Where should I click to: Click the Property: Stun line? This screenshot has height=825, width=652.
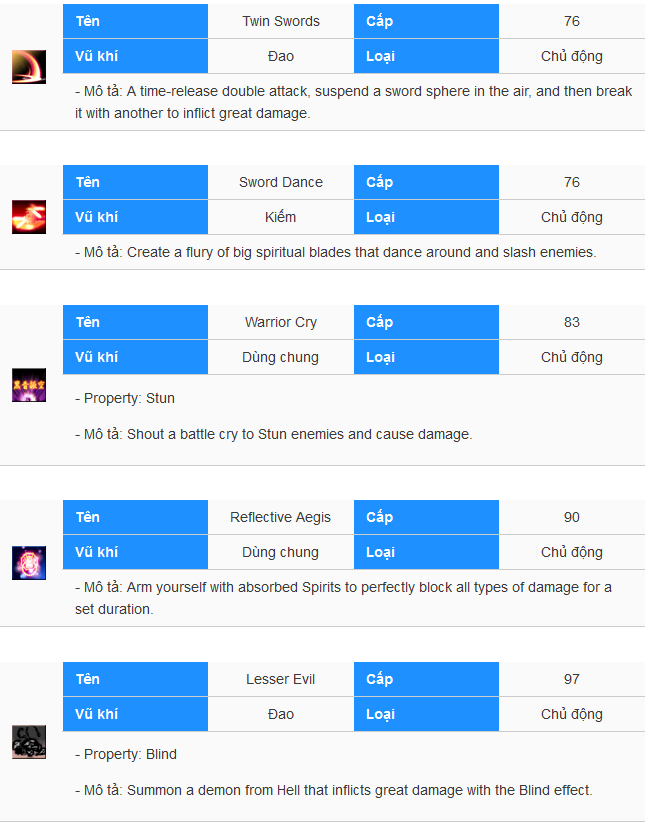tap(125, 398)
